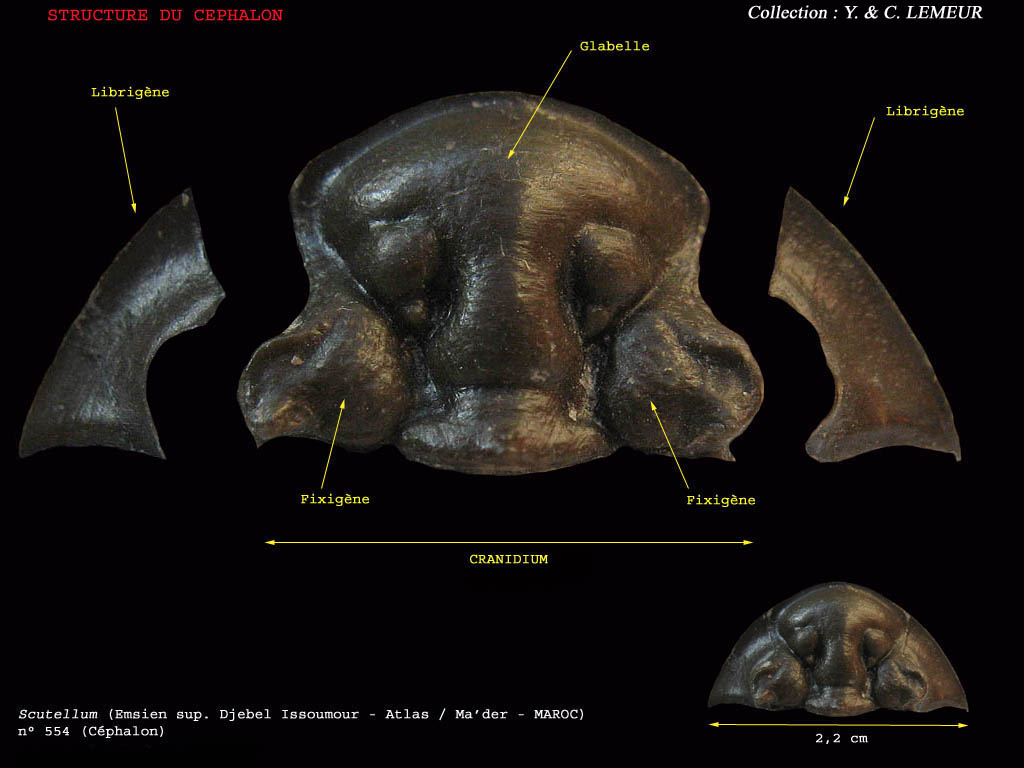Select the left "Fixigène" label
The image size is (1024, 768).
pos(335,499)
